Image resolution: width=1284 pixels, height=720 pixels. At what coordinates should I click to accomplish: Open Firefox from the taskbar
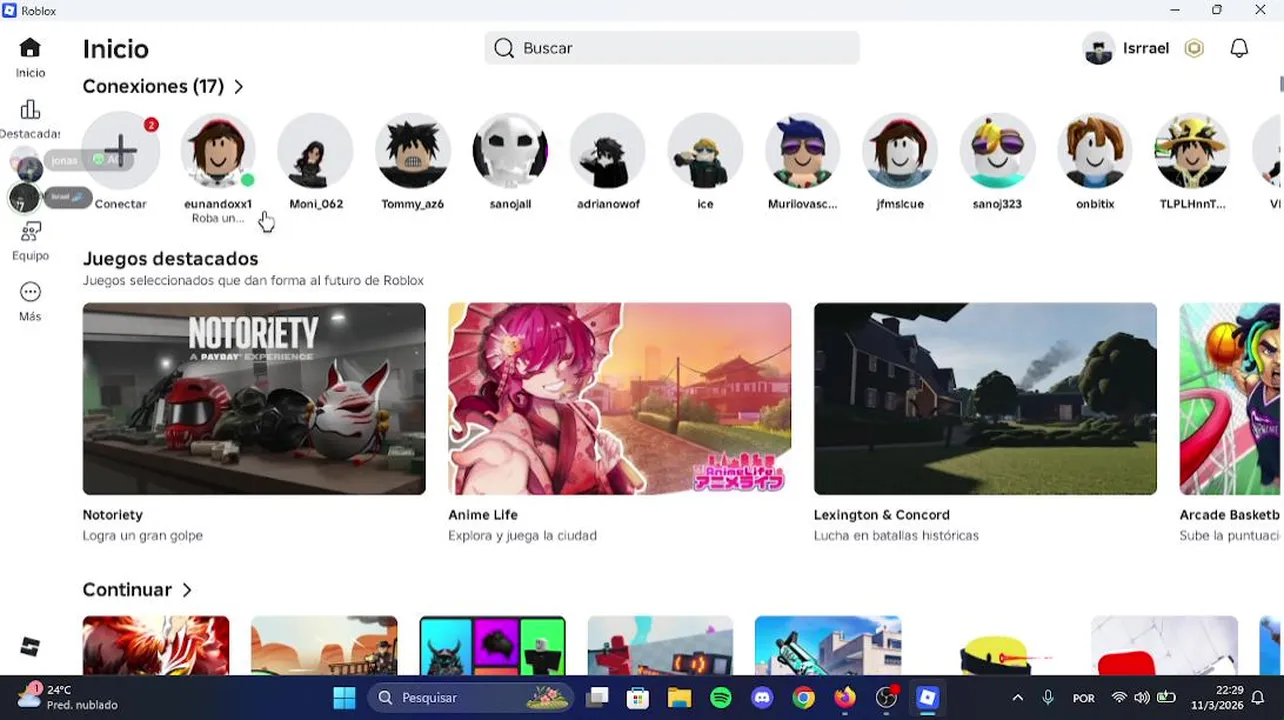tap(845, 698)
